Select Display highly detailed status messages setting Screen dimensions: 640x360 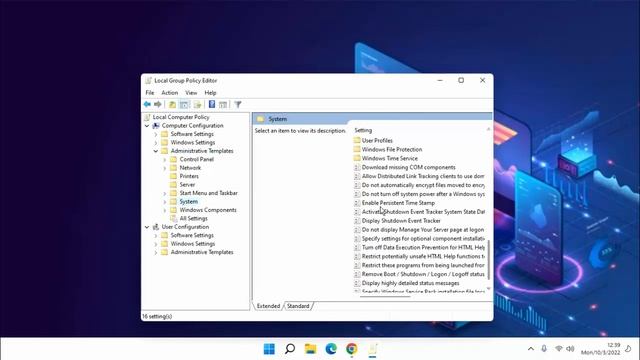(411, 283)
